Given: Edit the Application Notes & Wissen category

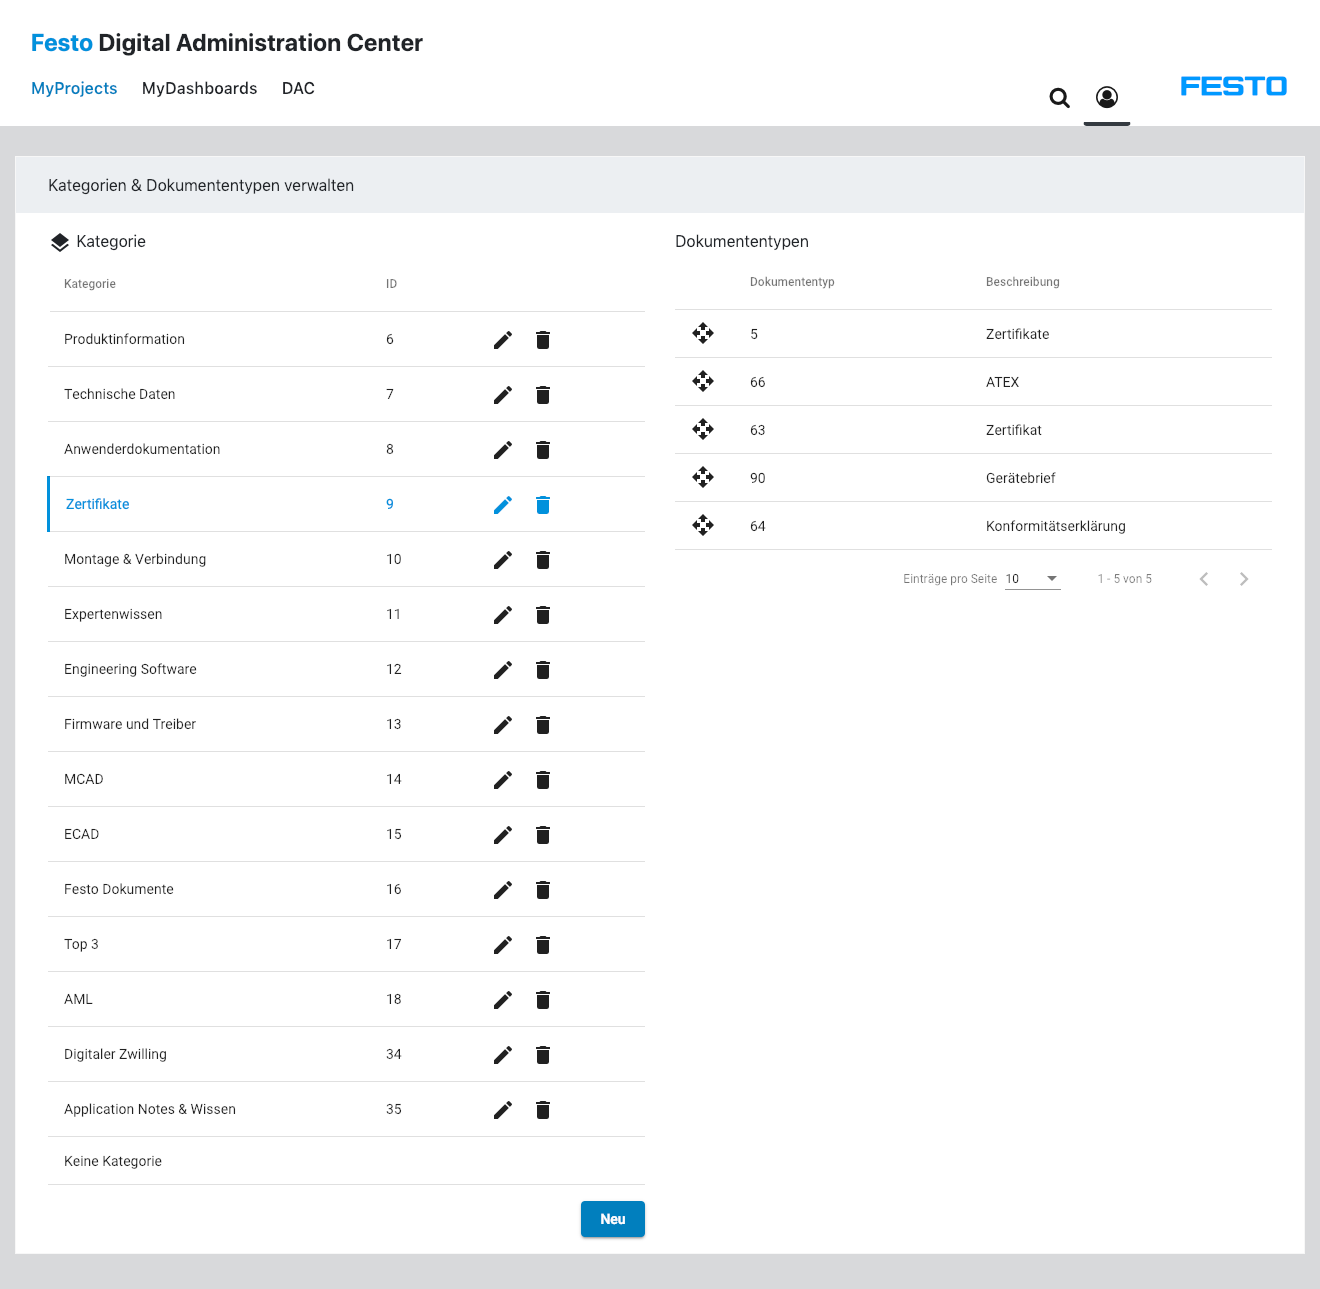Looking at the screenshot, I should 502,1109.
